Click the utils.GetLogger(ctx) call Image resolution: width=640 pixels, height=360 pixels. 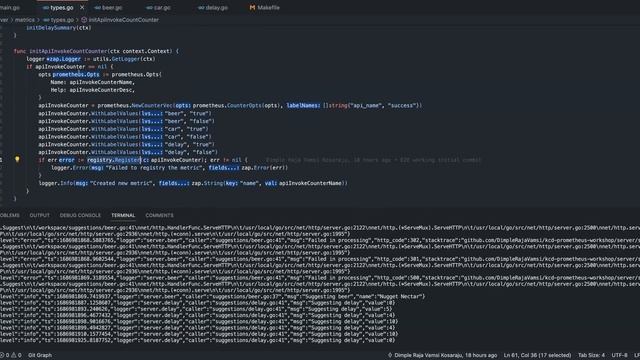(124, 59)
